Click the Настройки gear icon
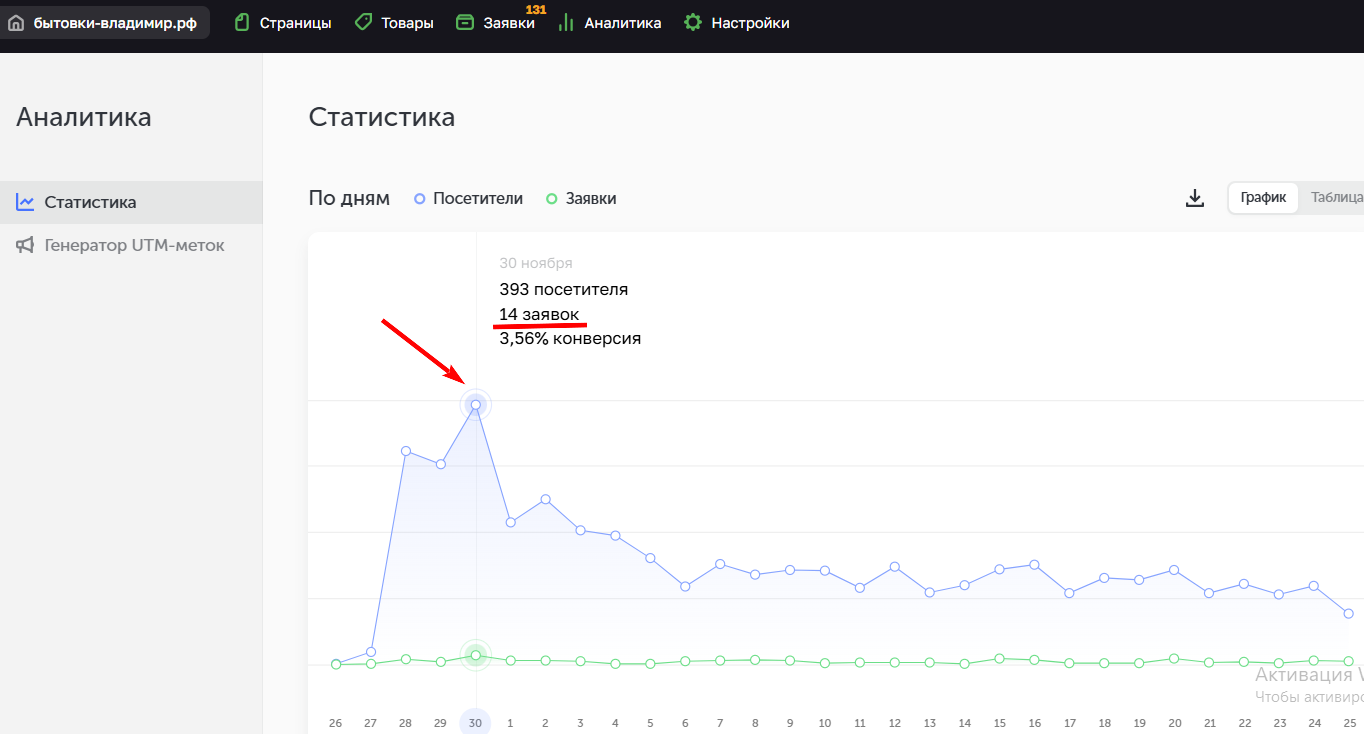 pos(692,23)
